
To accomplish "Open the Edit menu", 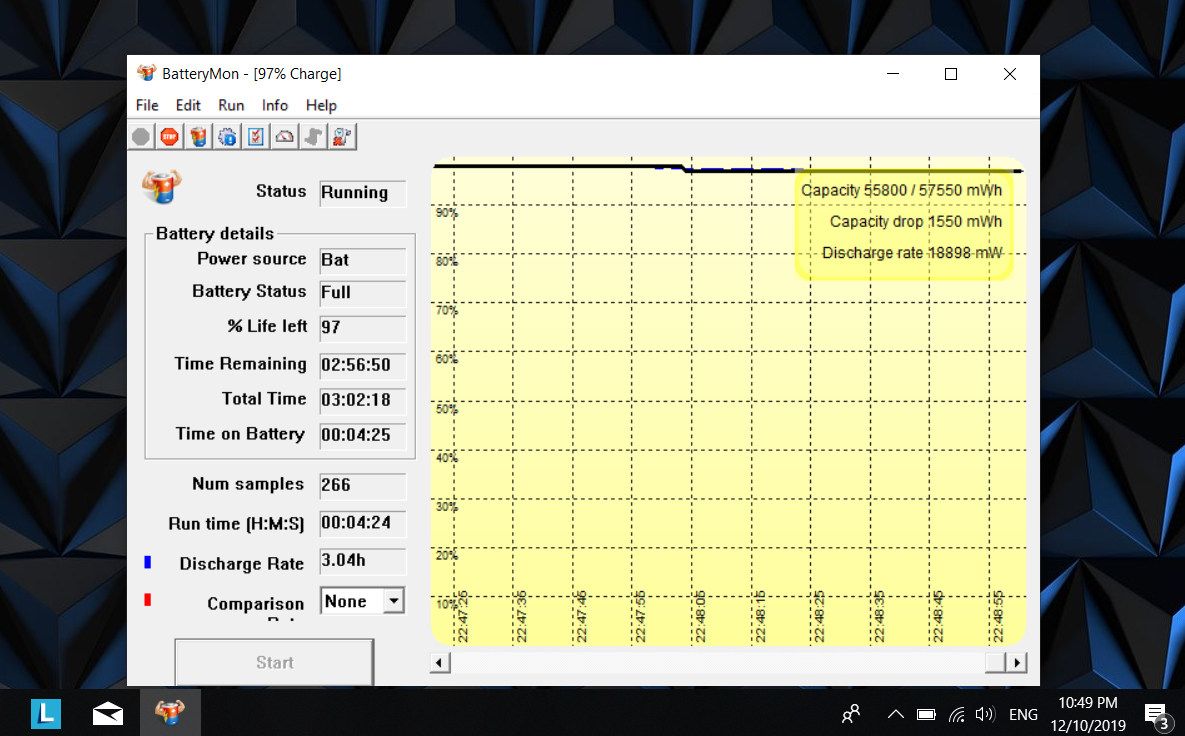I will point(188,105).
